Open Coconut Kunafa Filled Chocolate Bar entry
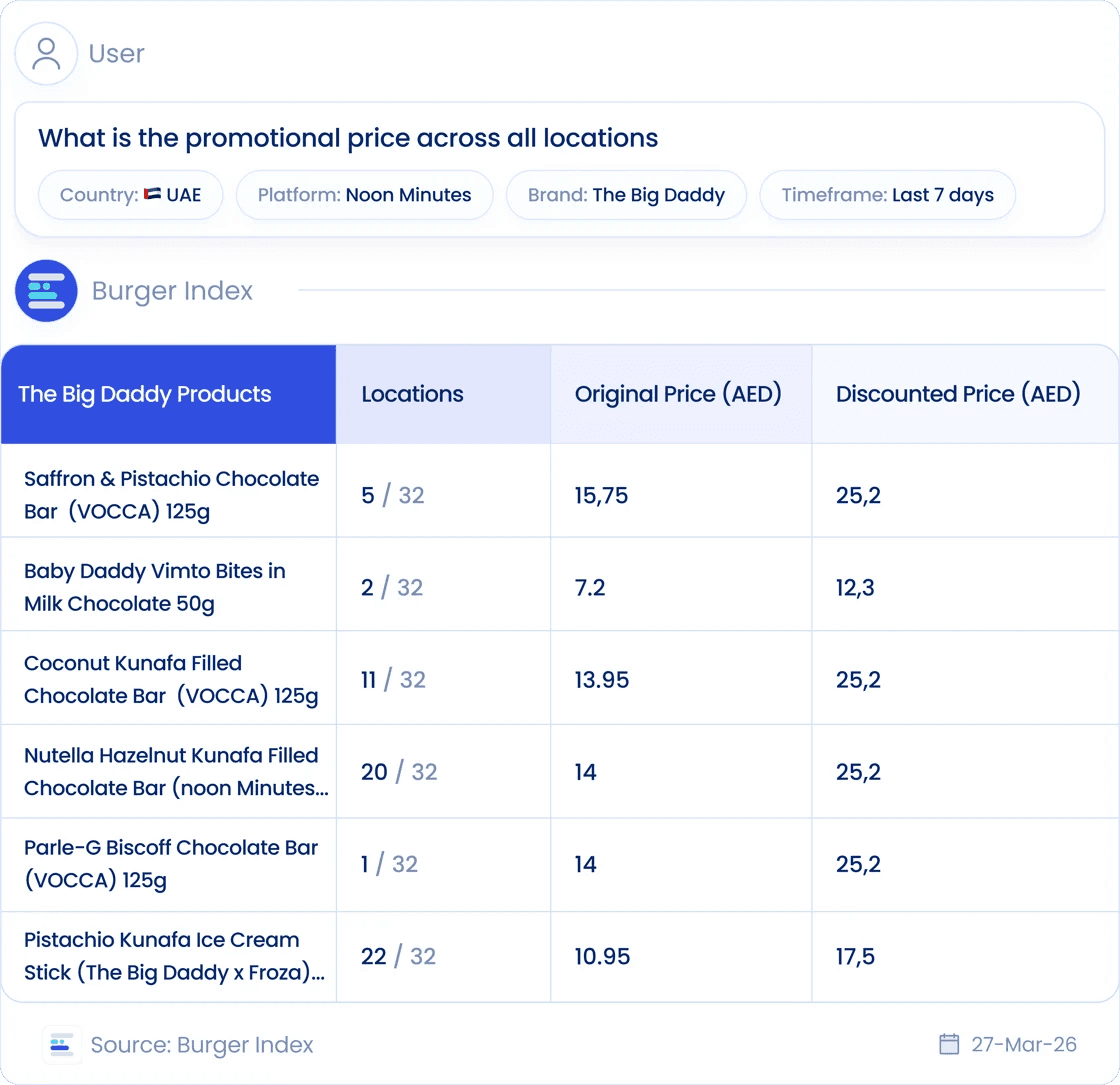 pos(171,679)
